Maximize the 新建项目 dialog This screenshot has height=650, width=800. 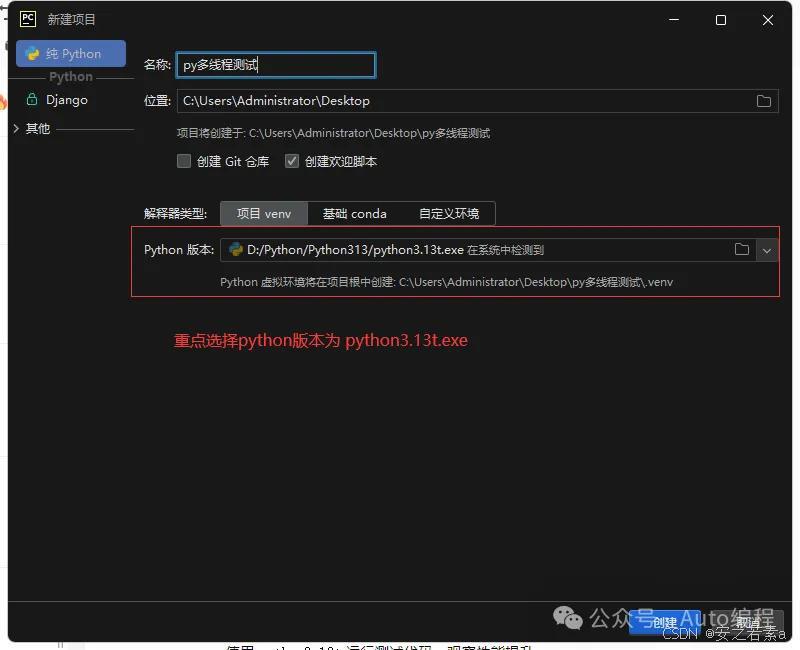[721, 20]
